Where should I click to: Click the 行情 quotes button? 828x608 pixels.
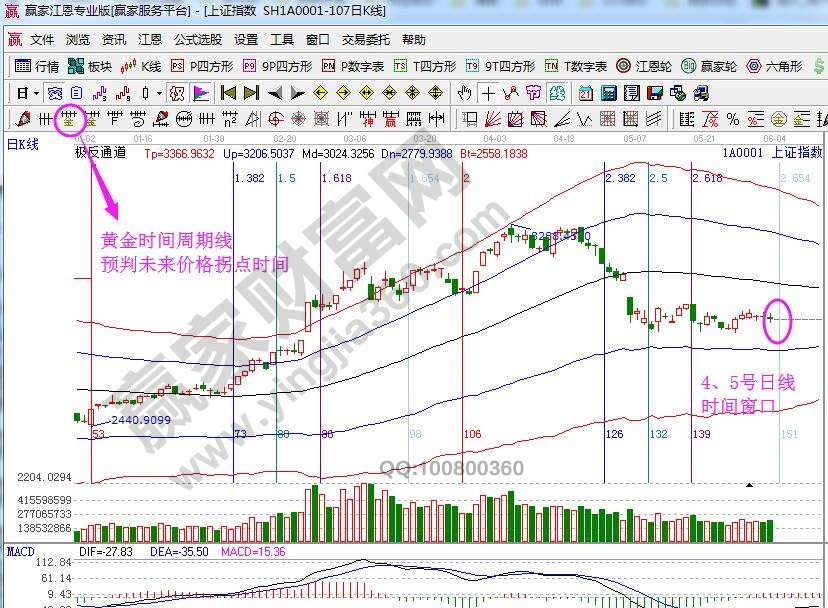tap(38, 66)
